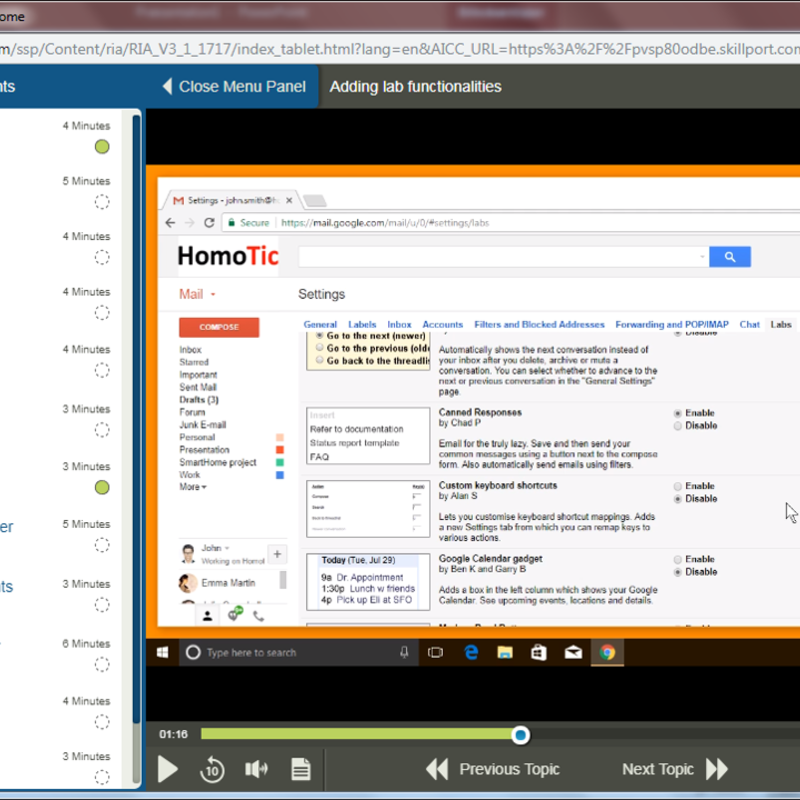The image size is (800, 800).
Task: Select Enable for Google Calendar gadget
Action: pos(678,560)
